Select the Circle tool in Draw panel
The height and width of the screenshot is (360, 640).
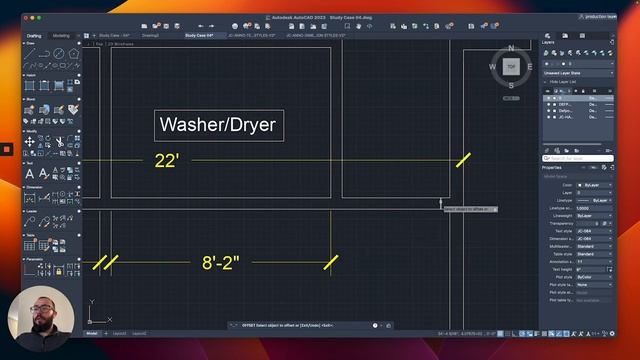coord(59,53)
